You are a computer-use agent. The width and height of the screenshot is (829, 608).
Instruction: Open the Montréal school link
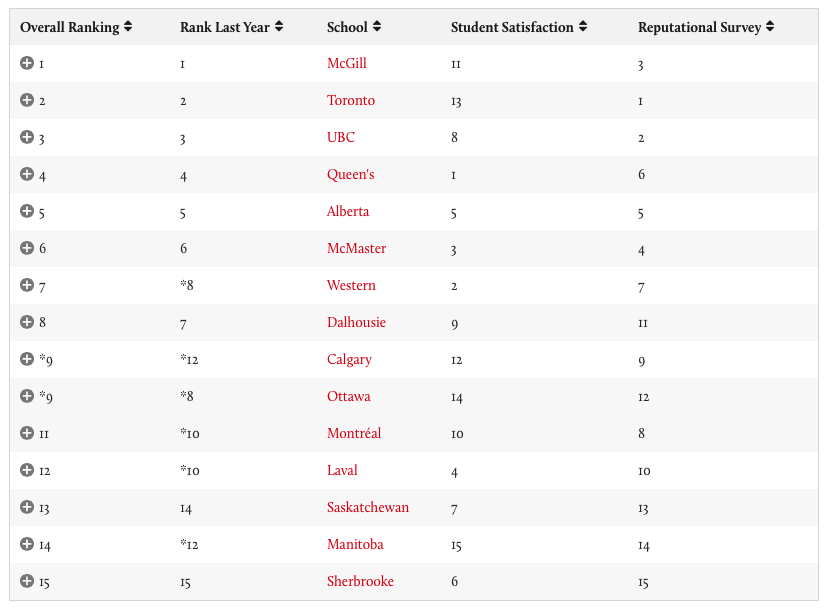pos(354,433)
